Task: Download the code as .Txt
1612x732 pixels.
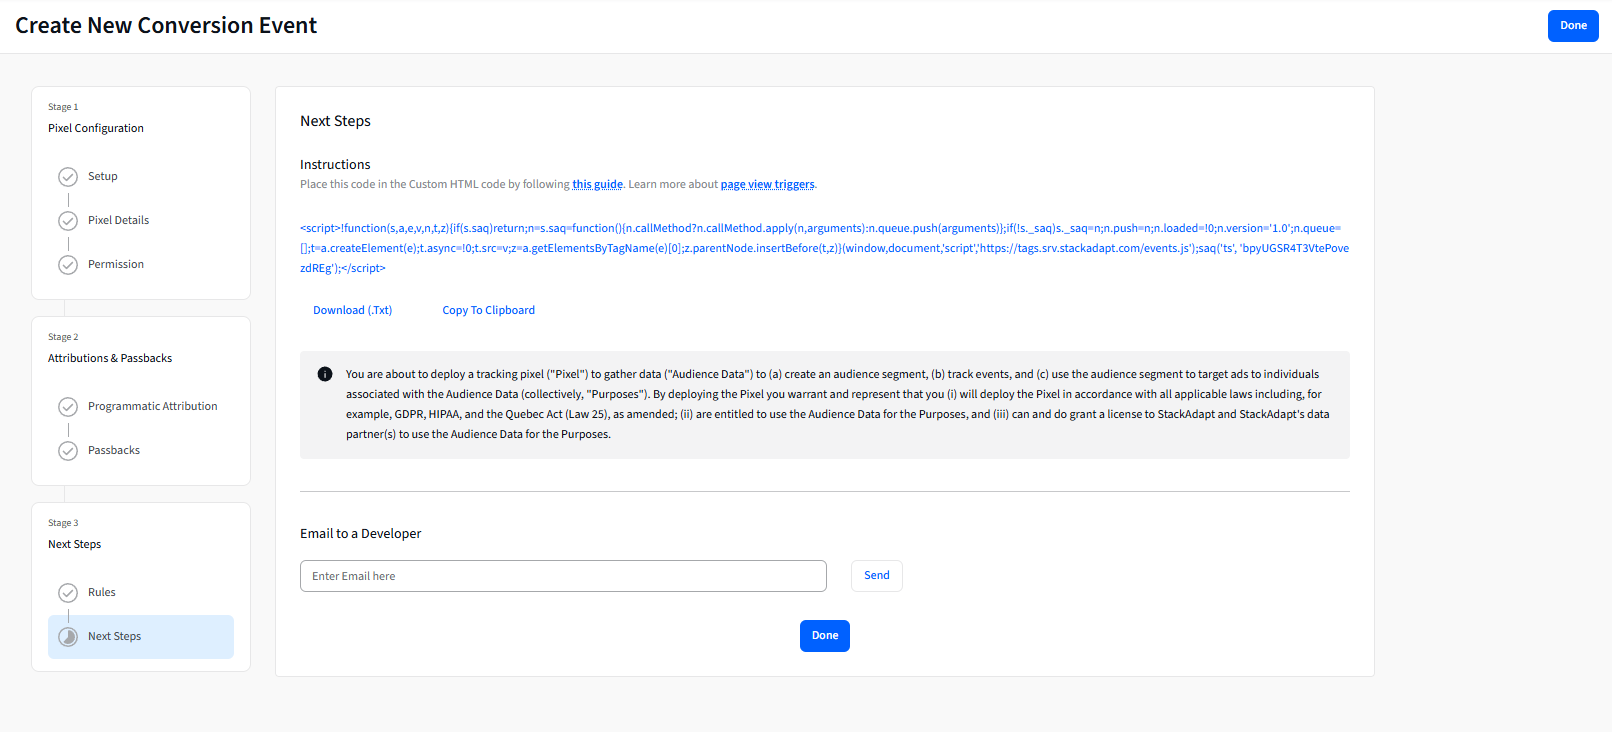Action: point(352,310)
